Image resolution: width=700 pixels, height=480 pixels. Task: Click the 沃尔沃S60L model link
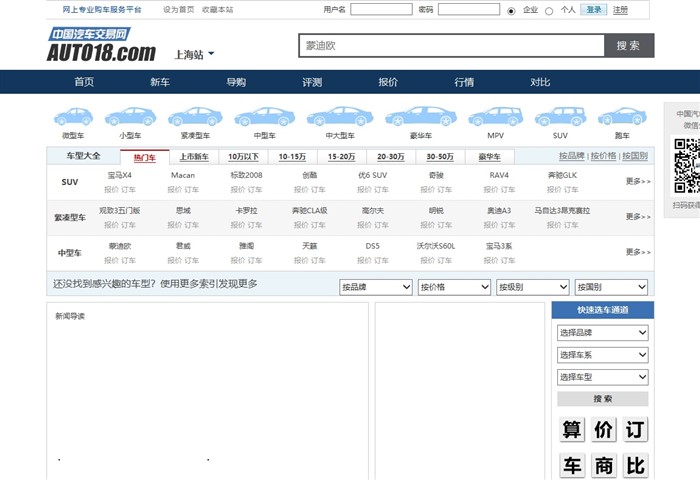pyautogui.click(x=436, y=246)
